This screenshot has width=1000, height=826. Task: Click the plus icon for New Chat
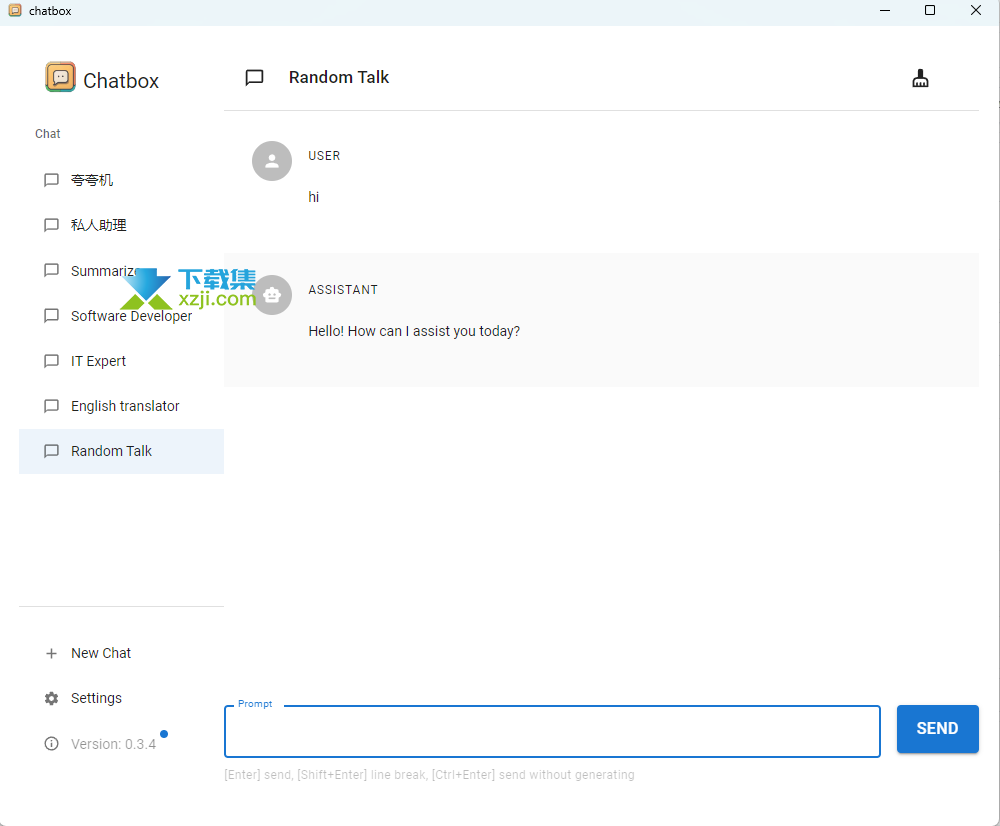click(51, 653)
